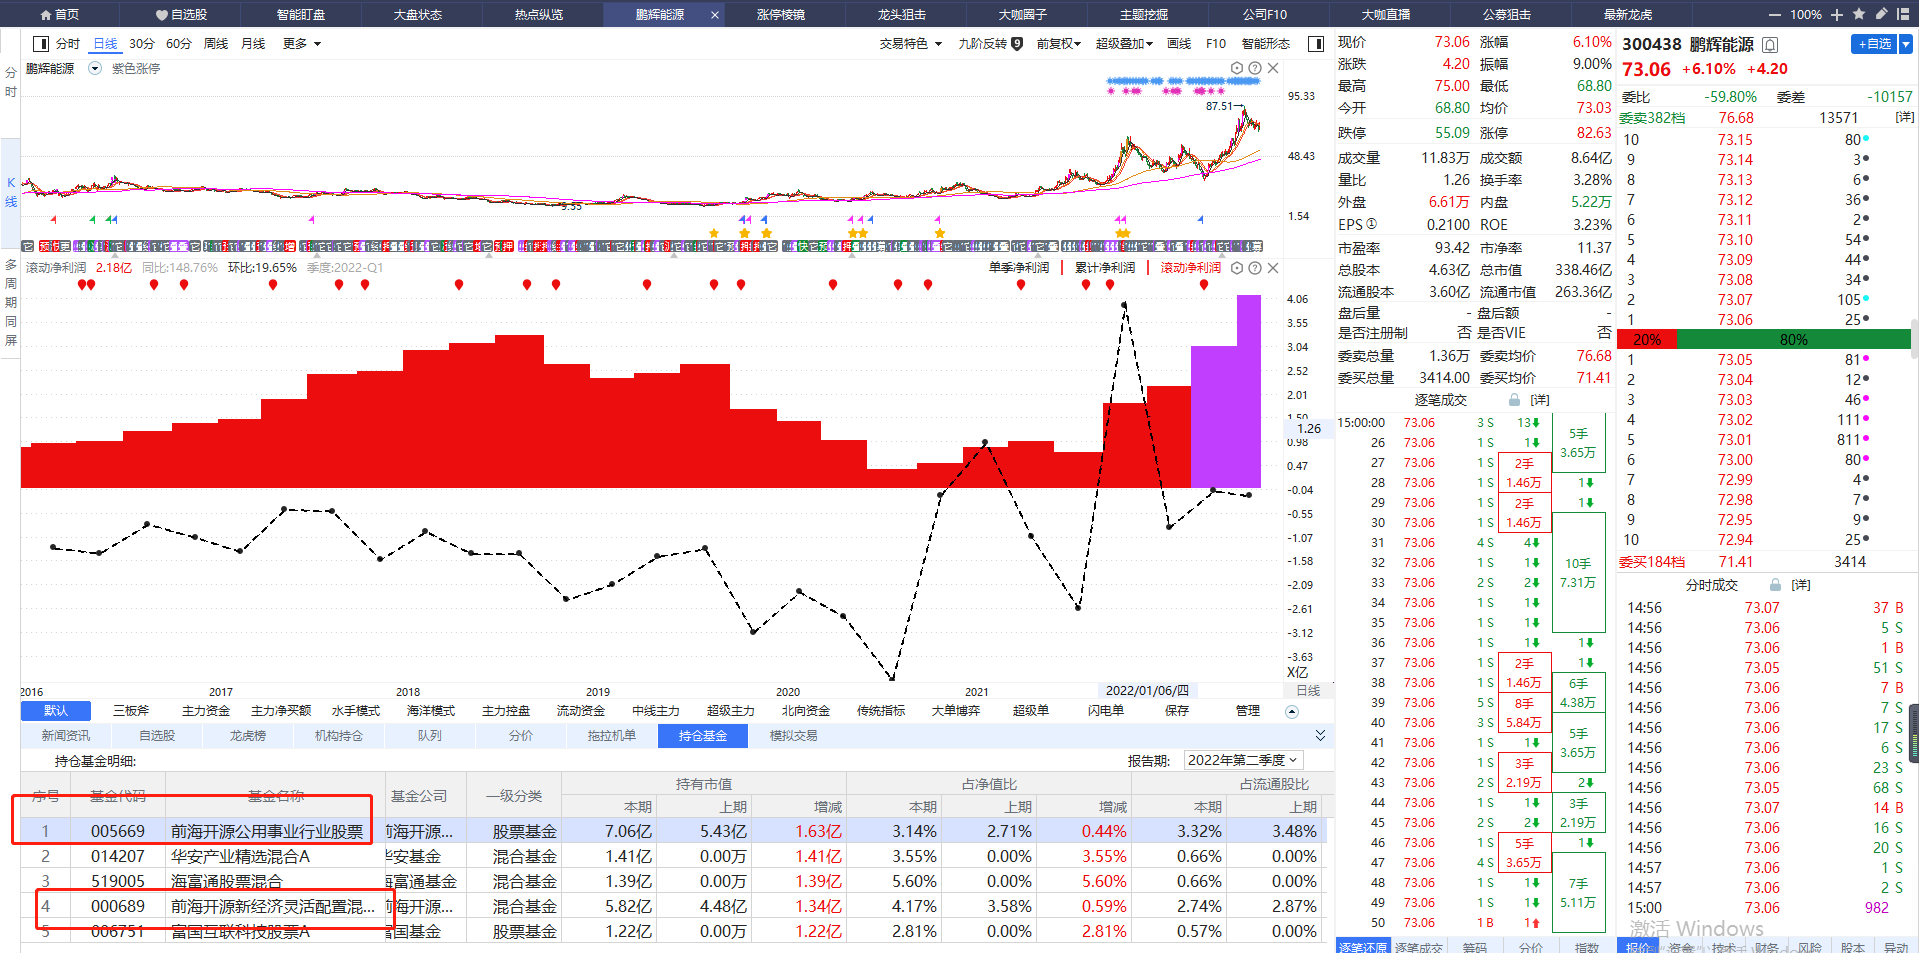
Task: Collapse indicator bar with round up-arrow icon
Action: coord(1292,711)
